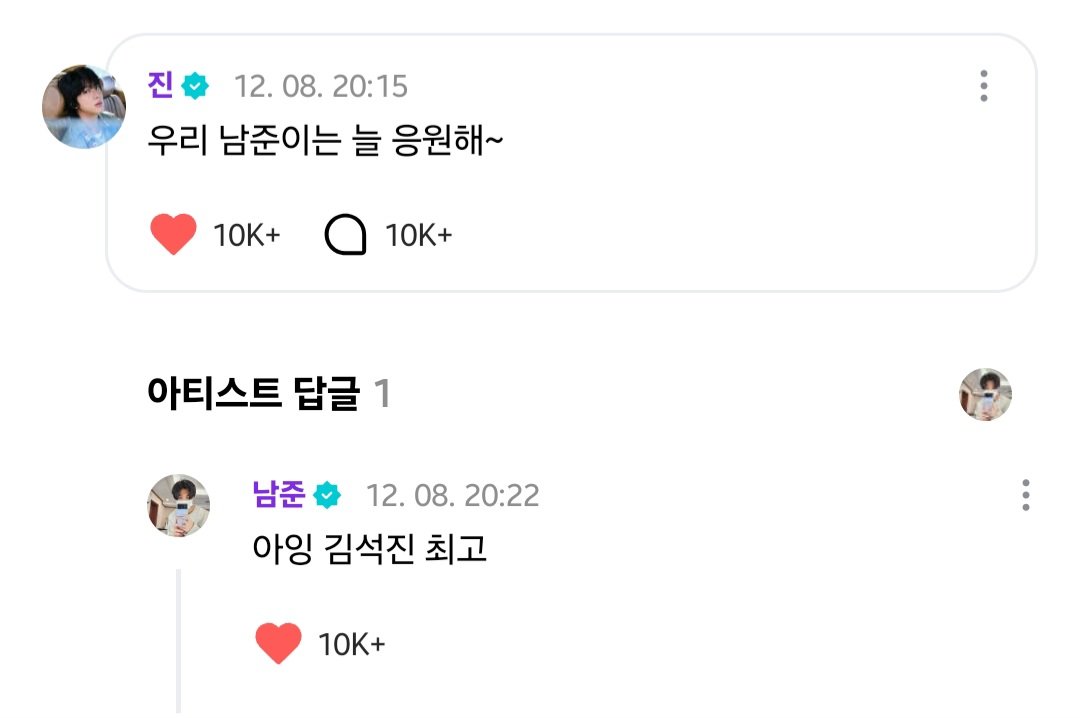Click the 10K+ like count on 남준's reply
Viewport: 1080px width, 718px height.
(351, 645)
